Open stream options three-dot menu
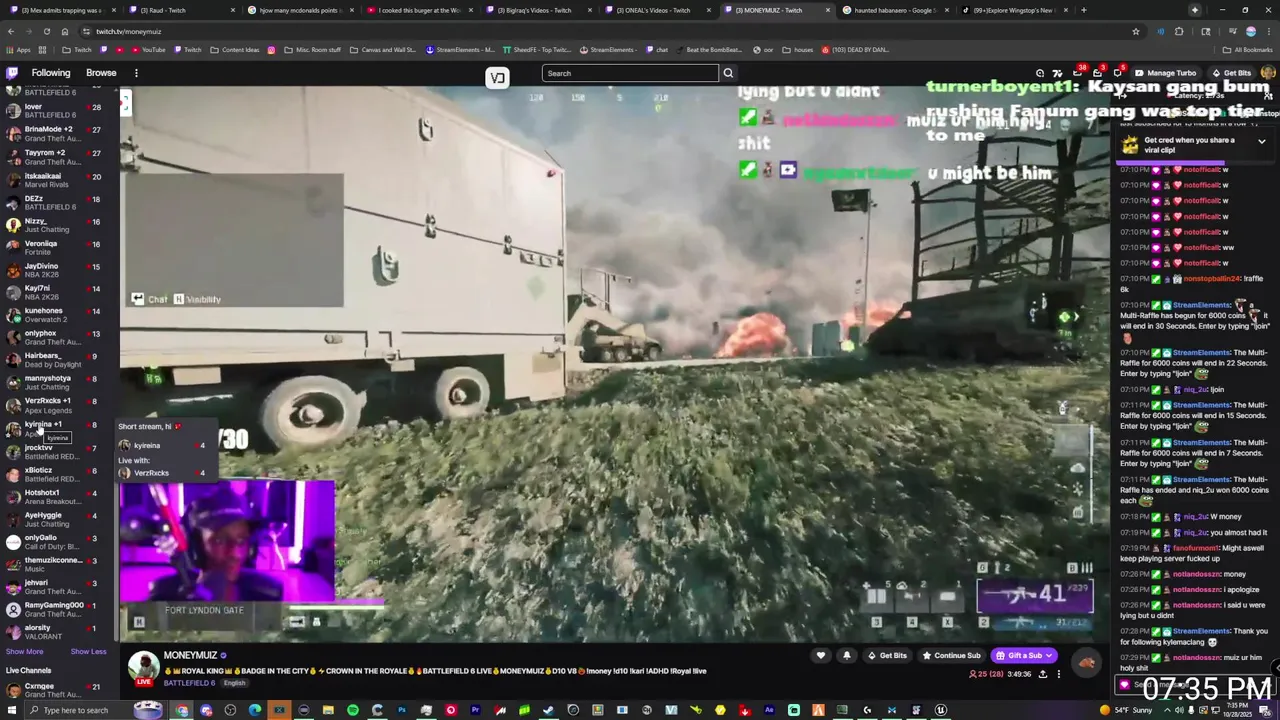1280x720 pixels. coord(1058,675)
